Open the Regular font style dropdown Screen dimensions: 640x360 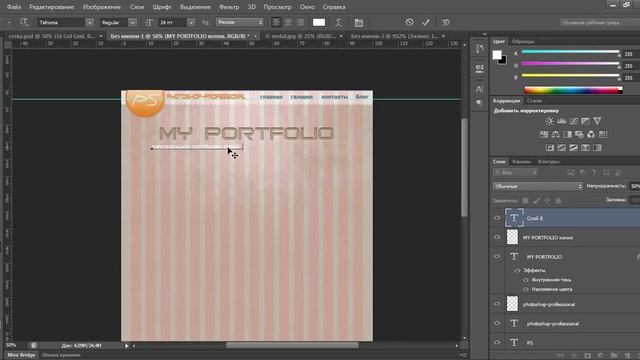(133, 22)
